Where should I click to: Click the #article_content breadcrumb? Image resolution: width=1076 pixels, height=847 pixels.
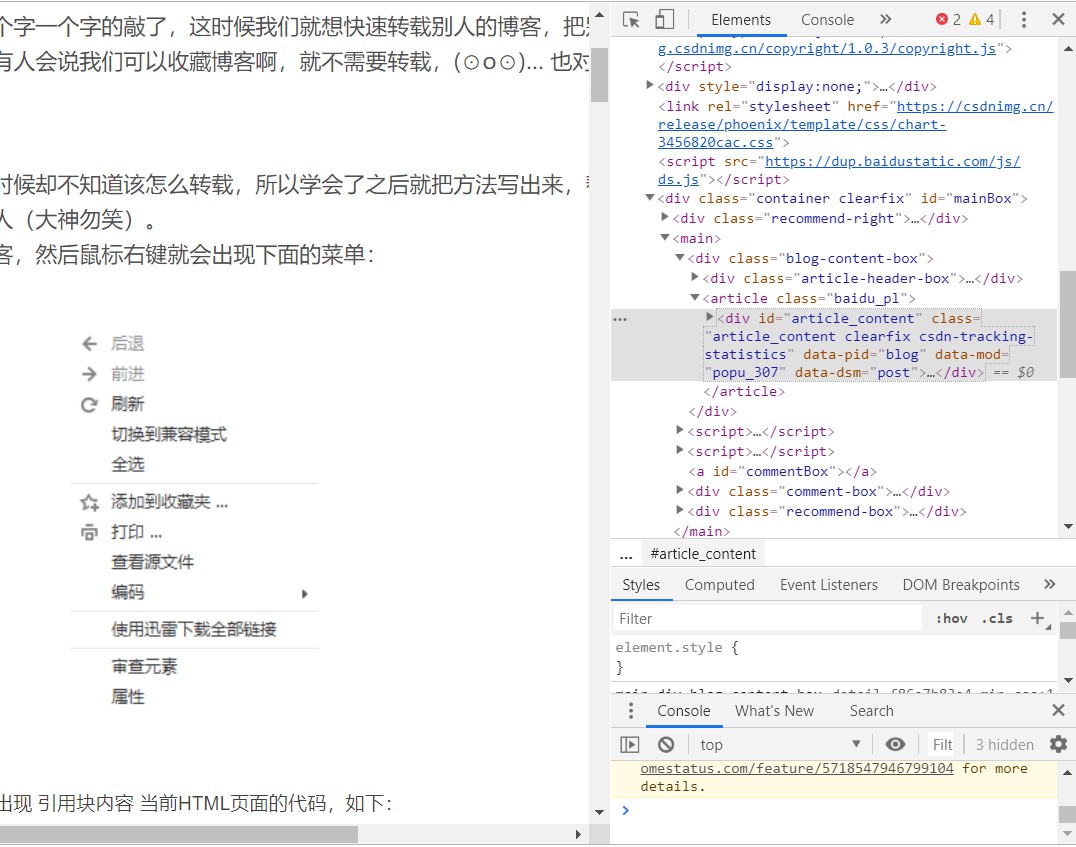(703, 554)
